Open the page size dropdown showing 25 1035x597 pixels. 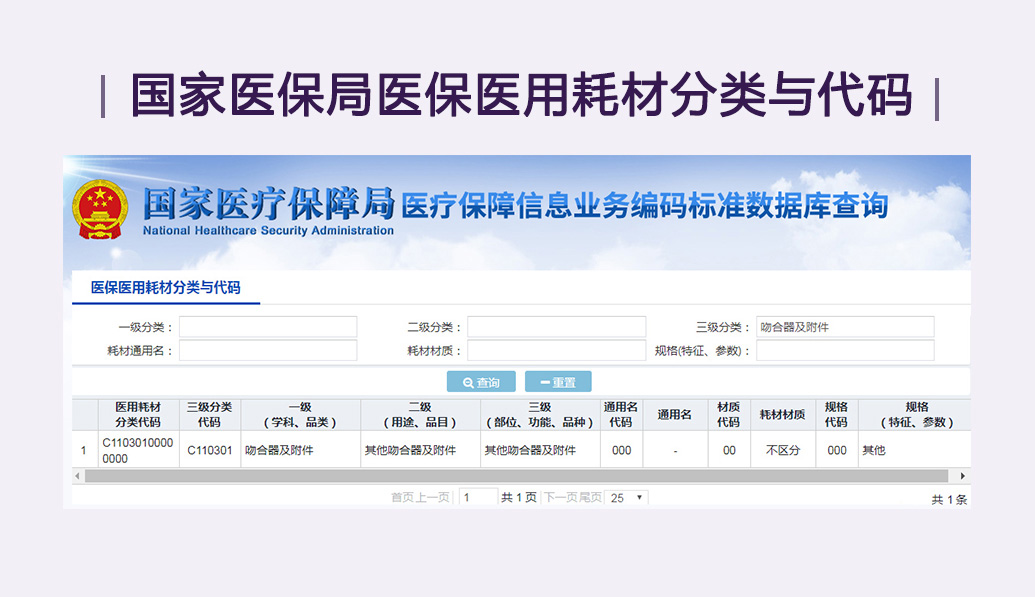(627, 497)
